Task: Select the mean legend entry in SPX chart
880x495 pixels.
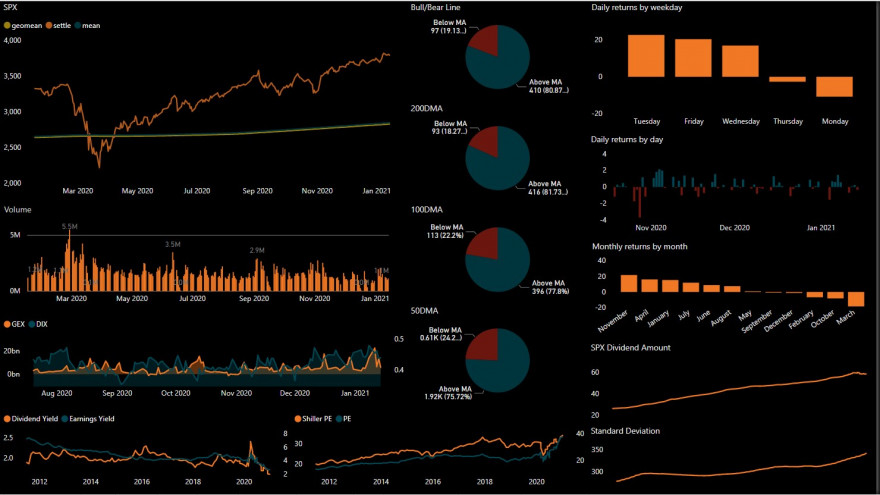Action: click(x=87, y=25)
